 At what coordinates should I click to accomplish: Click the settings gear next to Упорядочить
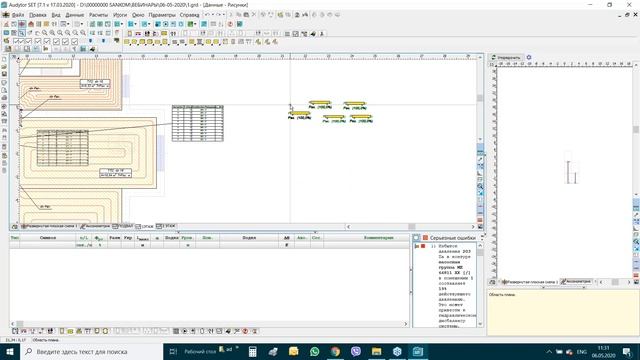(529, 57)
